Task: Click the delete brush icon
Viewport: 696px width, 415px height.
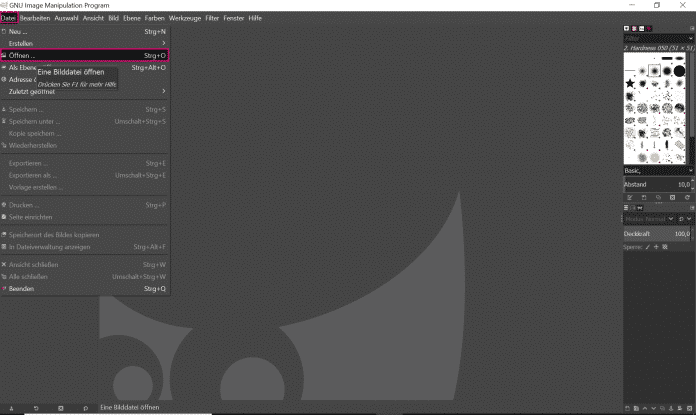Action: point(672,198)
